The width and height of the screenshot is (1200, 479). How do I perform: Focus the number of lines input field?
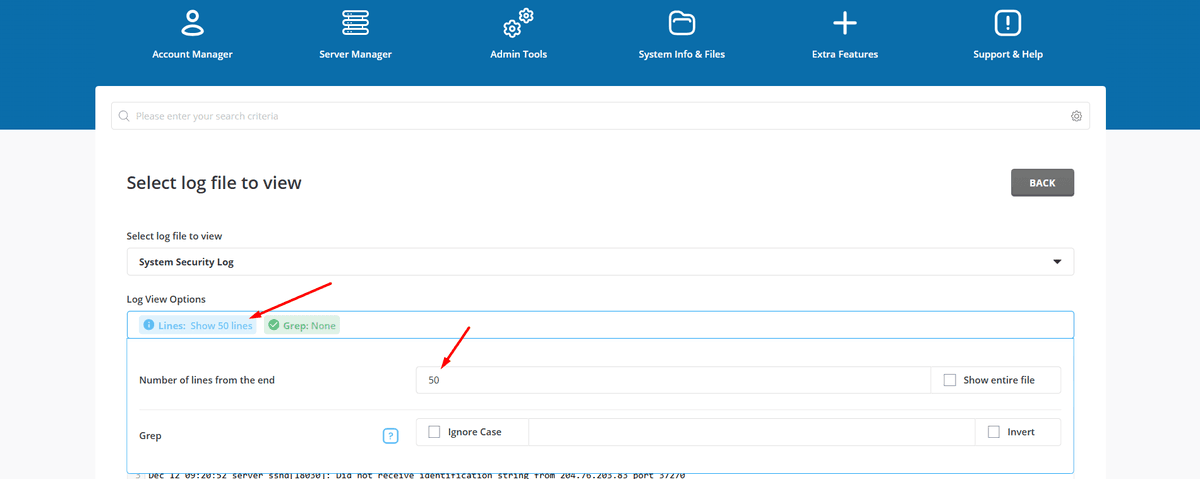(672, 380)
